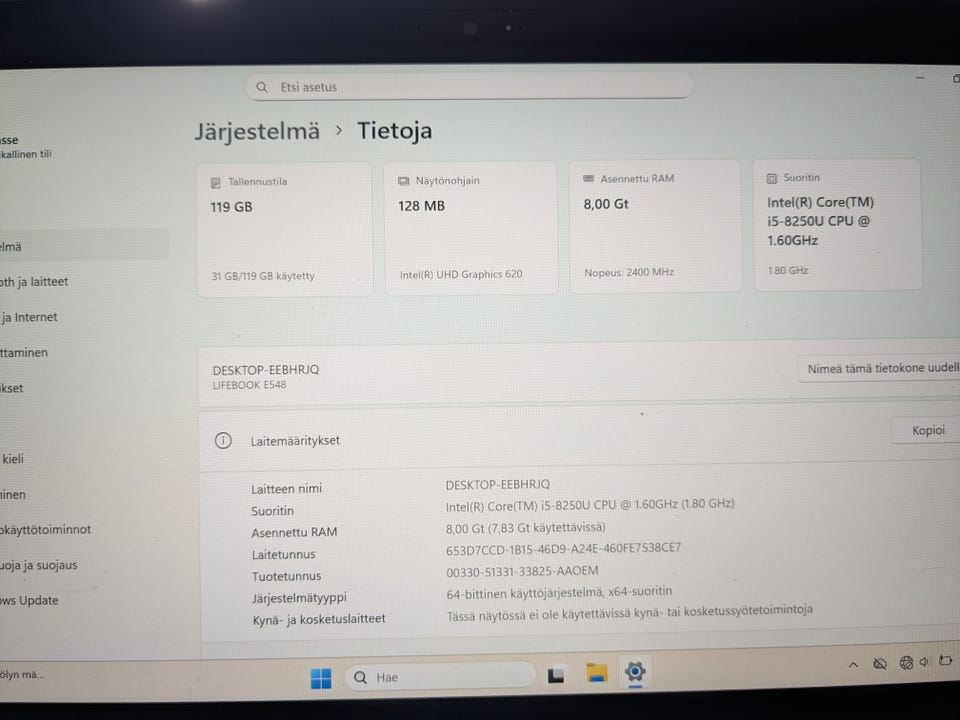The image size is (960, 720).
Task: Open Tietosuoja ja suojaus in sidebar
Action: (39, 565)
